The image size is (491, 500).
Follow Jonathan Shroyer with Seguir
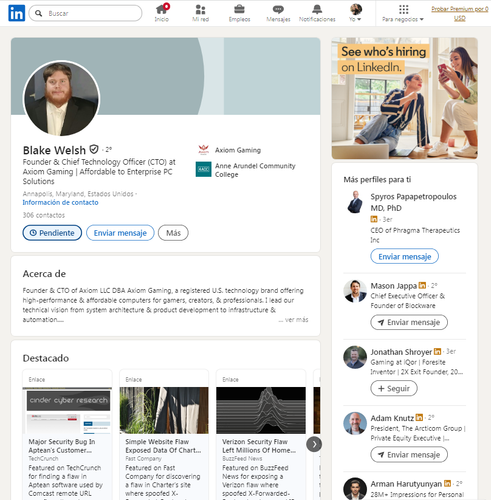(x=394, y=388)
